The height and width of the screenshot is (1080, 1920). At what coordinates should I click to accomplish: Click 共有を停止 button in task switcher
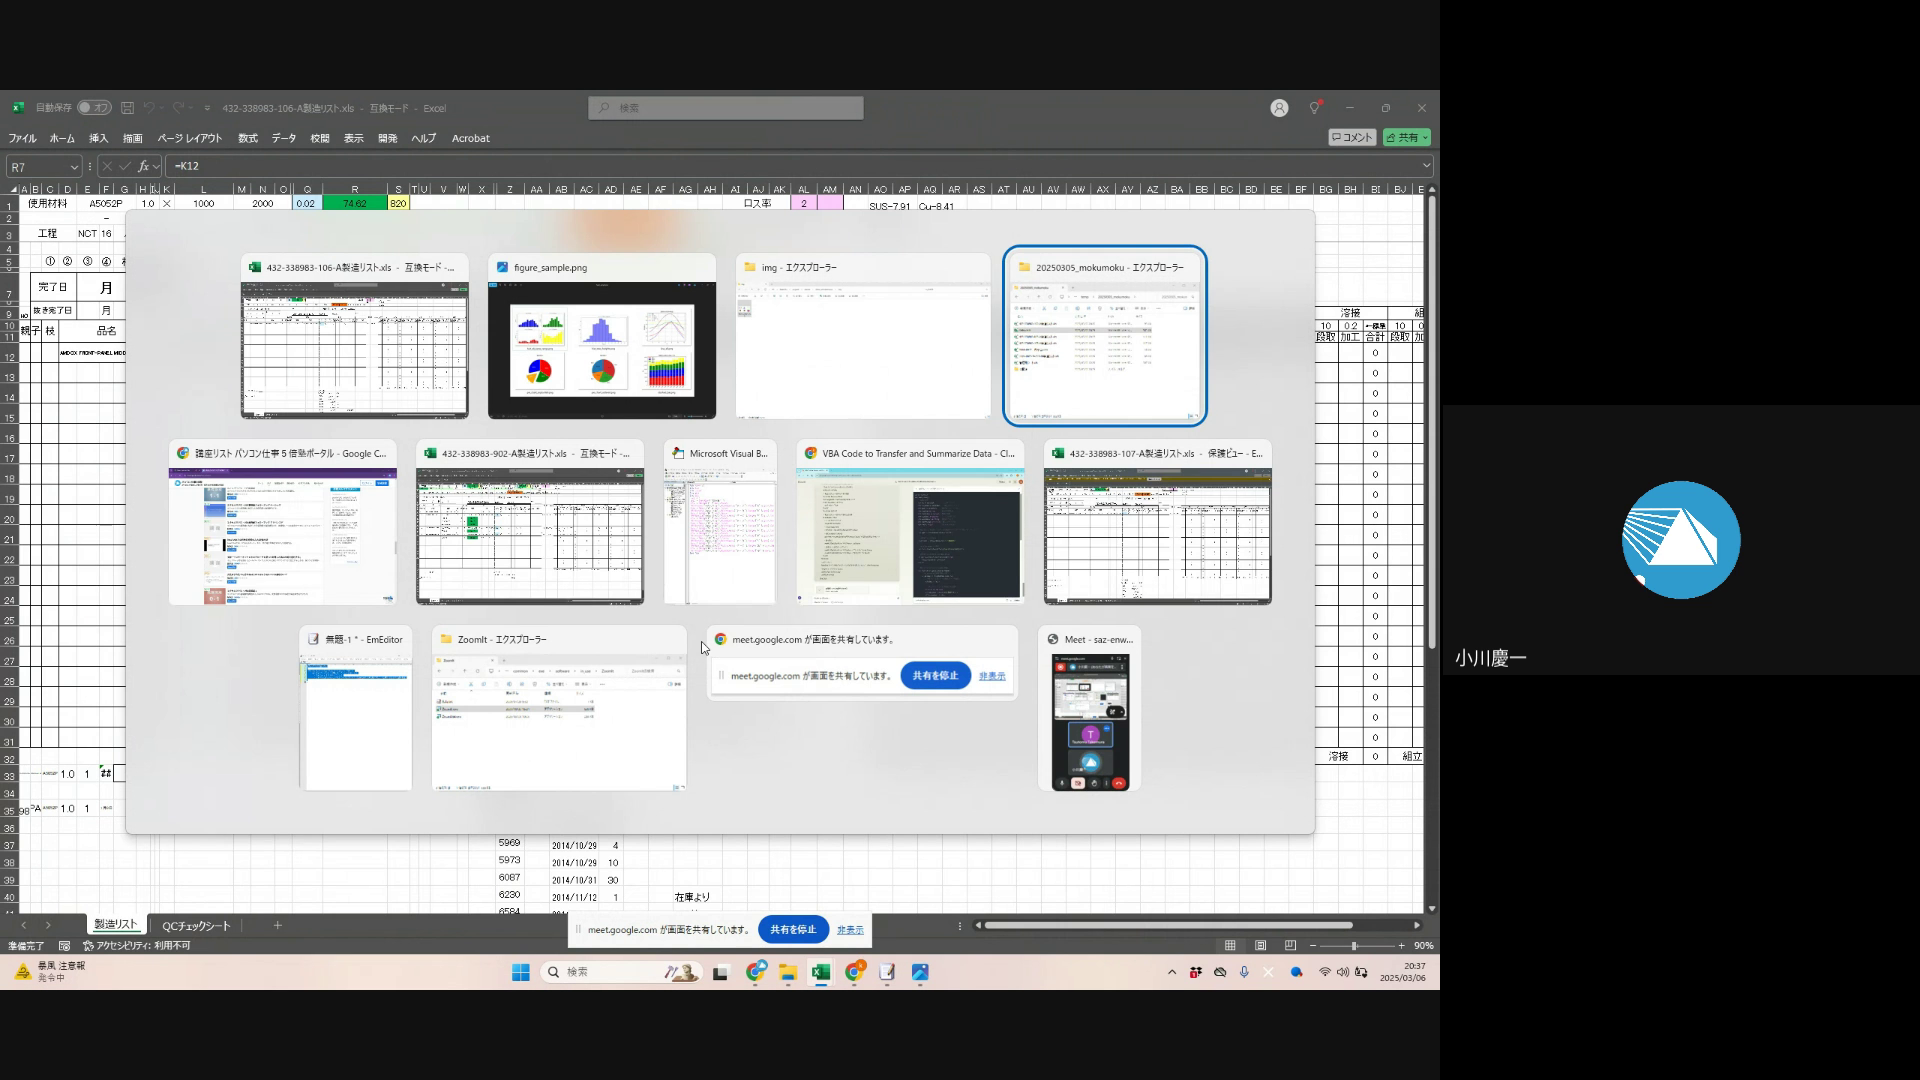pos(935,676)
